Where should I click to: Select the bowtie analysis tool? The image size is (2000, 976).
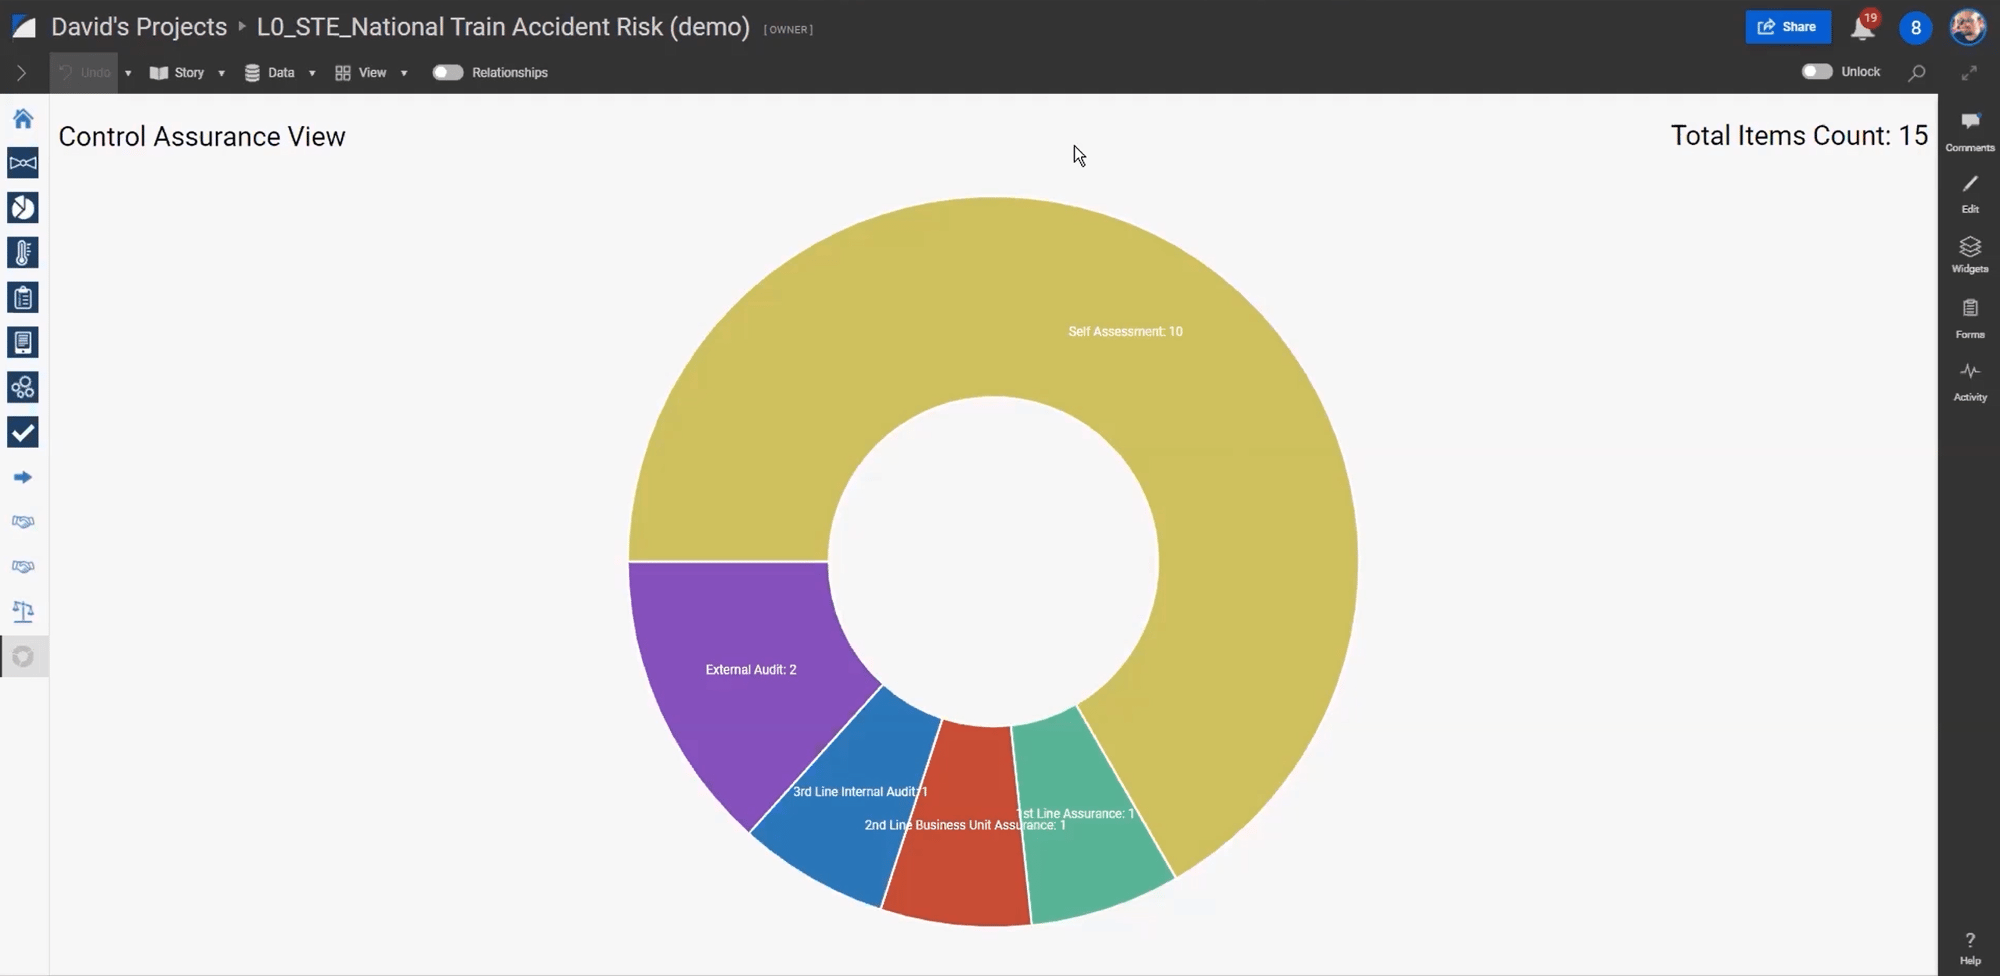[x=22, y=162]
